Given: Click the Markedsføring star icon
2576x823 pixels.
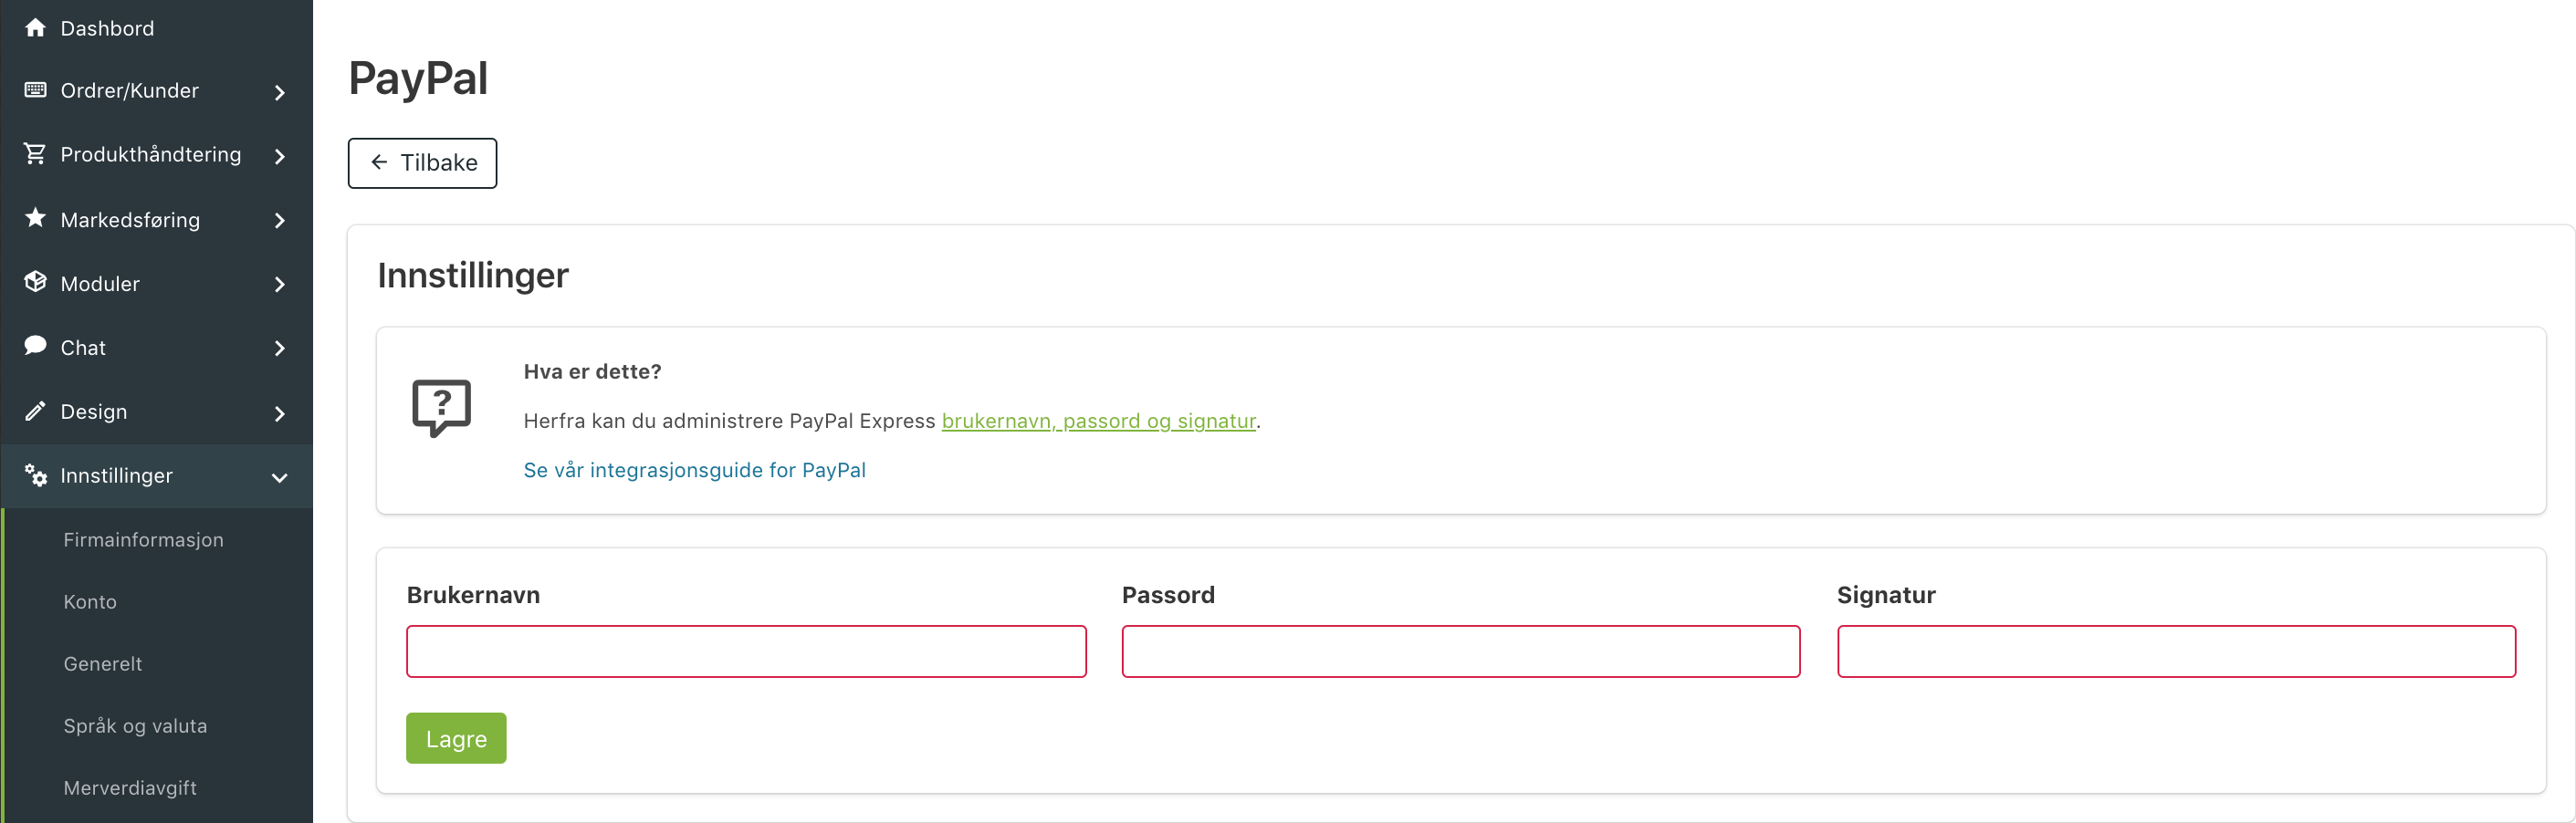Looking at the screenshot, I should click(x=35, y=218).
